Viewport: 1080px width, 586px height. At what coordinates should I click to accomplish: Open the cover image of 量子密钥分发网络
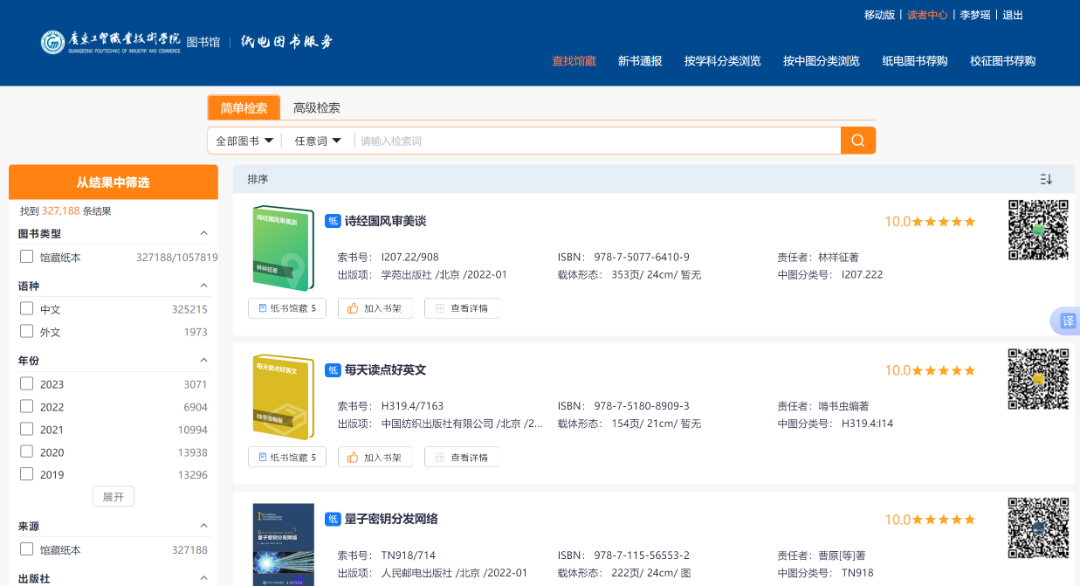(x=283, y=545)
